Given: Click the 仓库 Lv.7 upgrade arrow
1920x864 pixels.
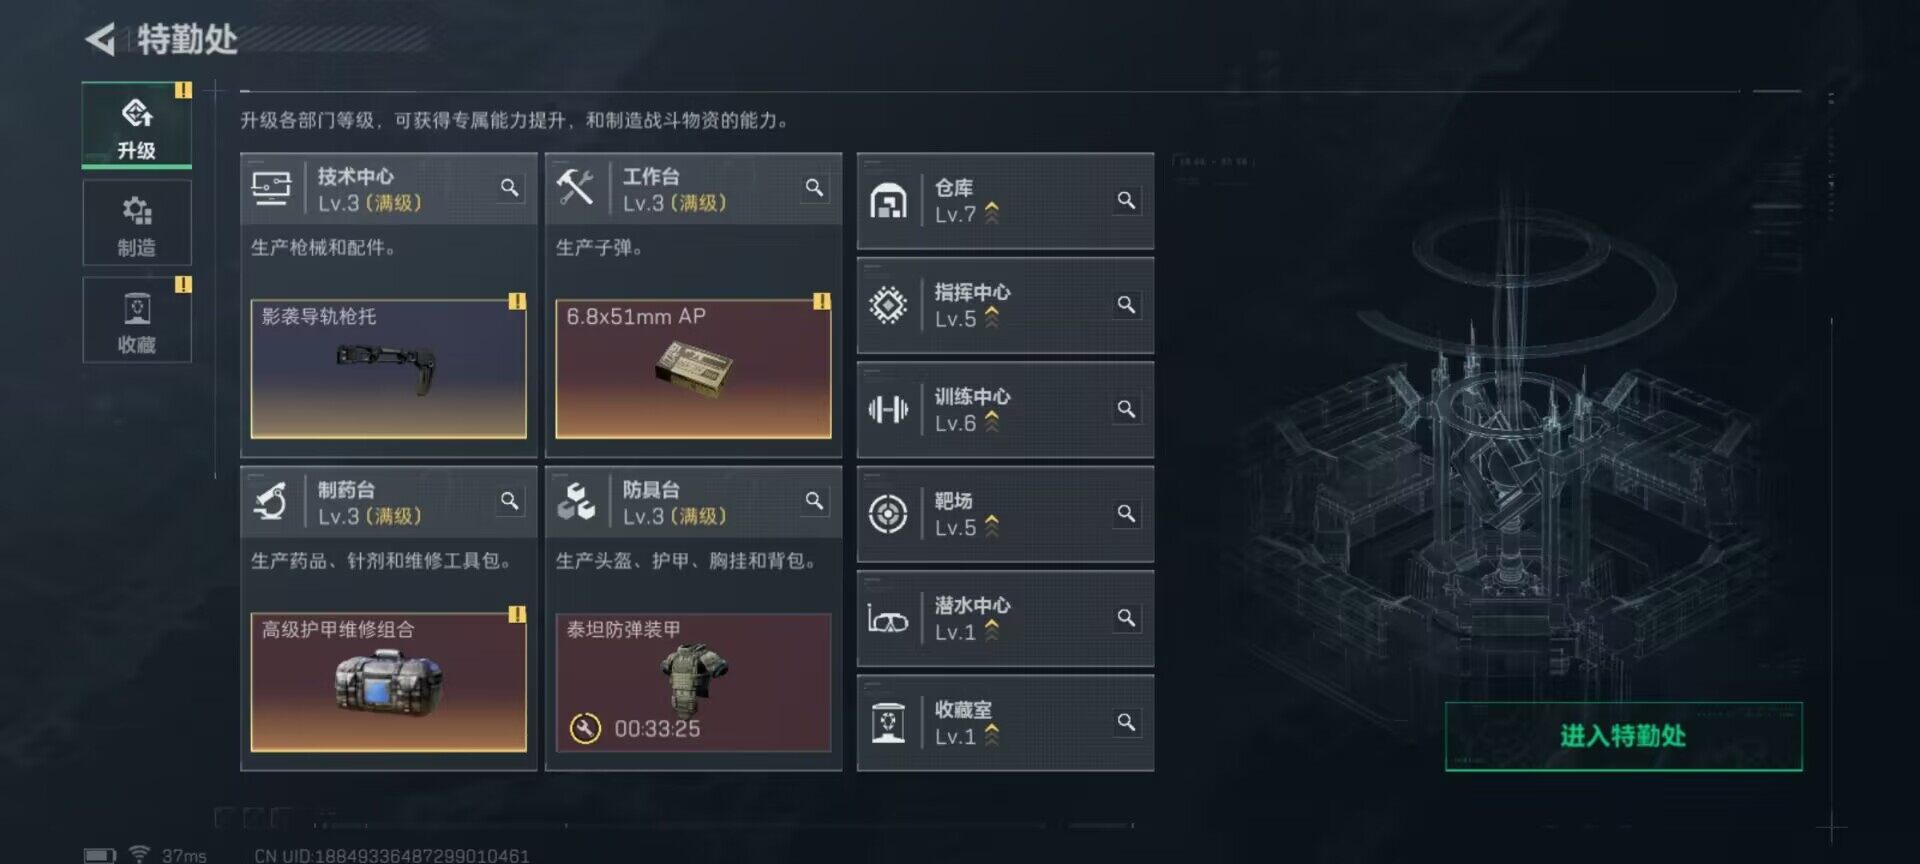Looking at the screenshot, I should [x=992, y=213].
